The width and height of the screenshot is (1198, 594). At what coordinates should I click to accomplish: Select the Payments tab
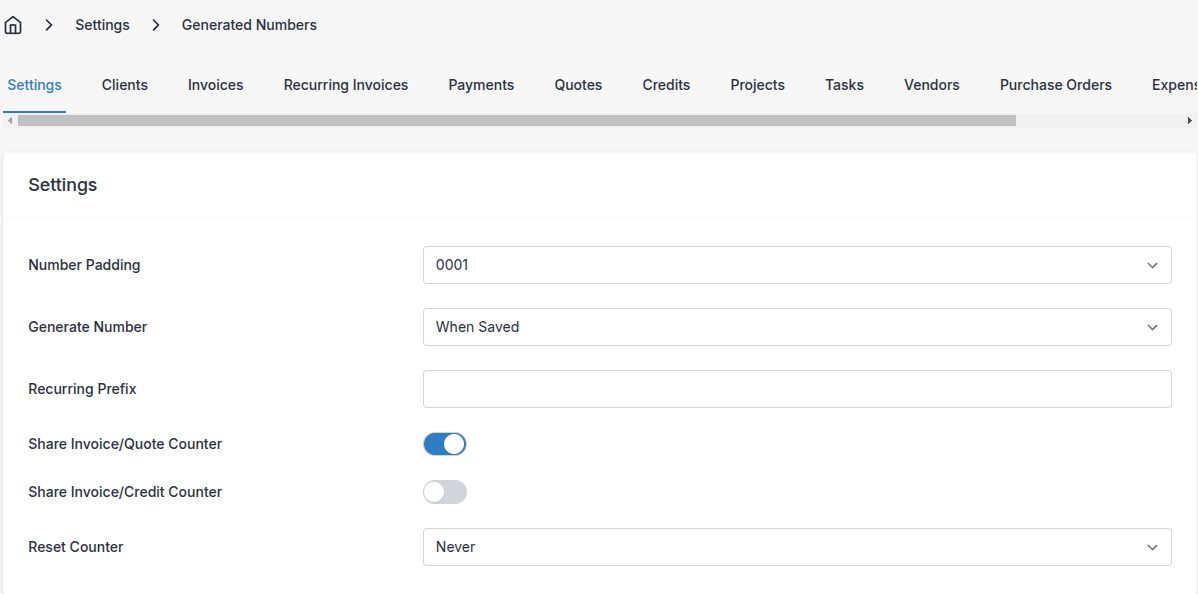(481, 85)
